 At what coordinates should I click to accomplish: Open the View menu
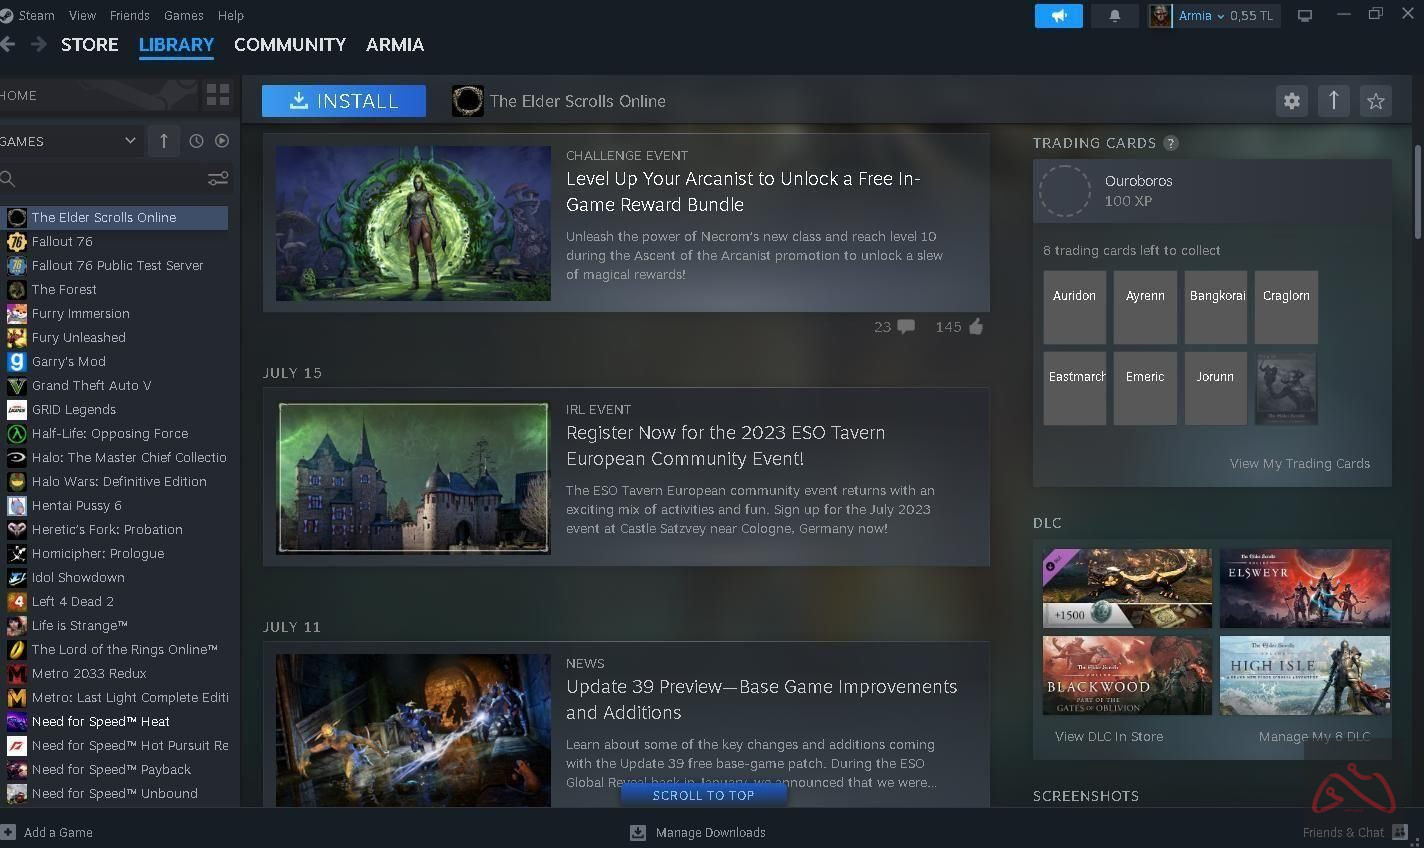pos(82,15)
